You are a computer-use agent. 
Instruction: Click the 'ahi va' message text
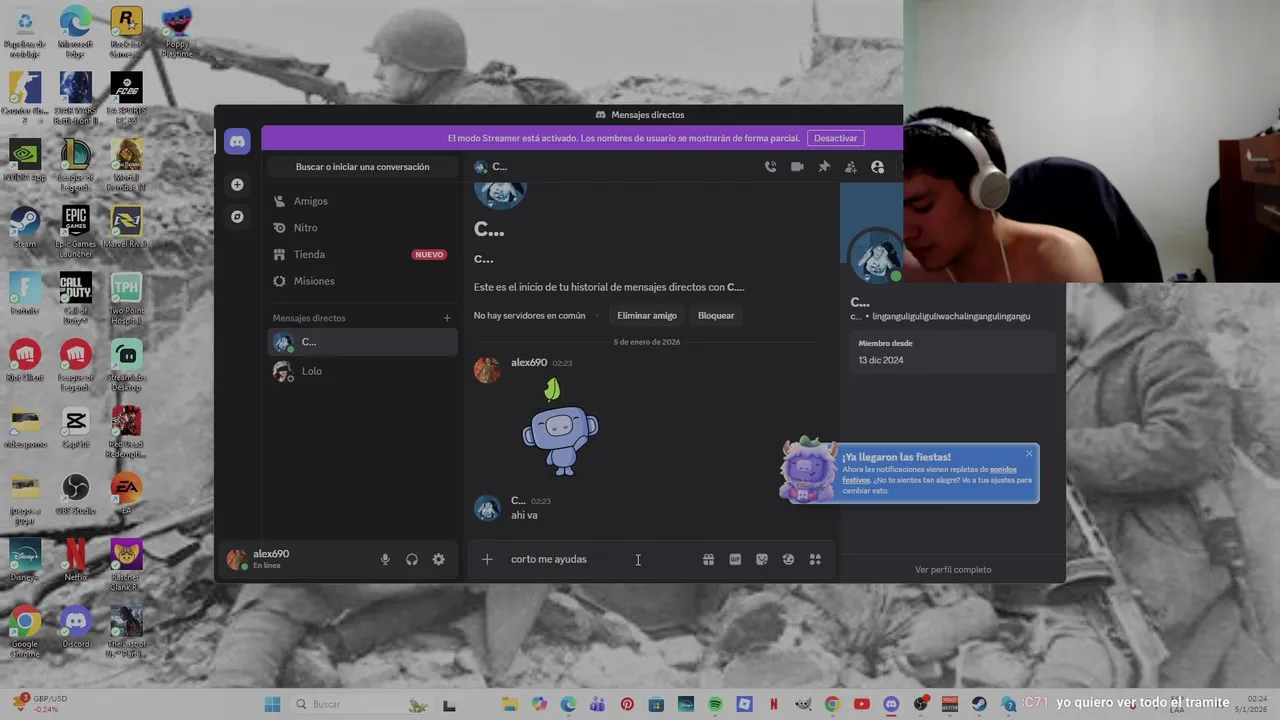pyautogui.click(x=524, y=516)
